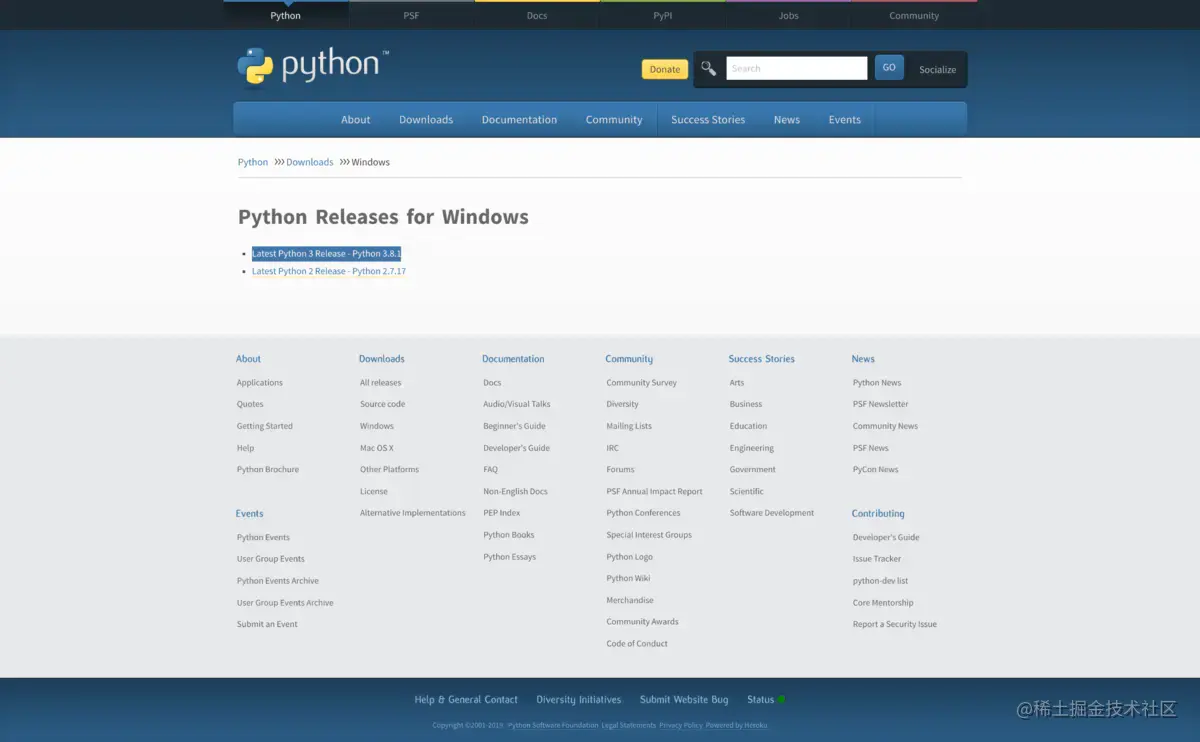Open footer Code of Conduct link
This screenshot has height=742, width=1200.
tap(637, 644)
